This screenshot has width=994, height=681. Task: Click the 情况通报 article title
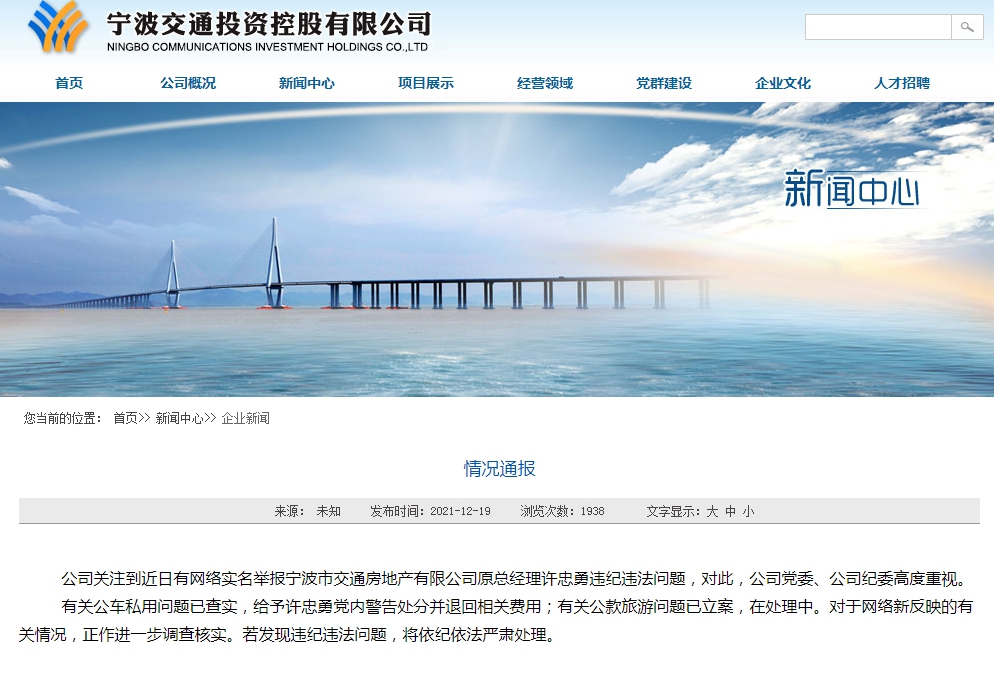tap(497, 468)
